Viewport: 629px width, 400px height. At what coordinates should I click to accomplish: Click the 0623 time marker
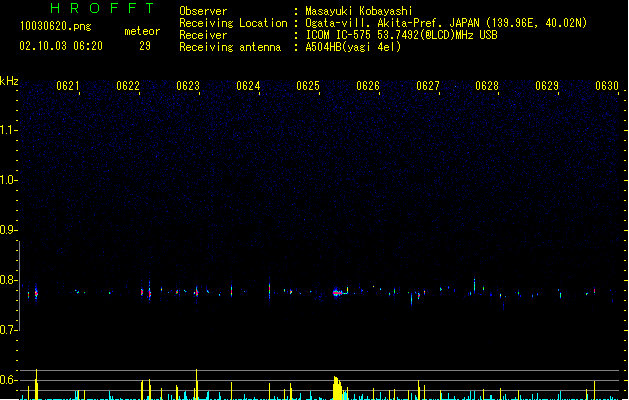tap(188, 86)
